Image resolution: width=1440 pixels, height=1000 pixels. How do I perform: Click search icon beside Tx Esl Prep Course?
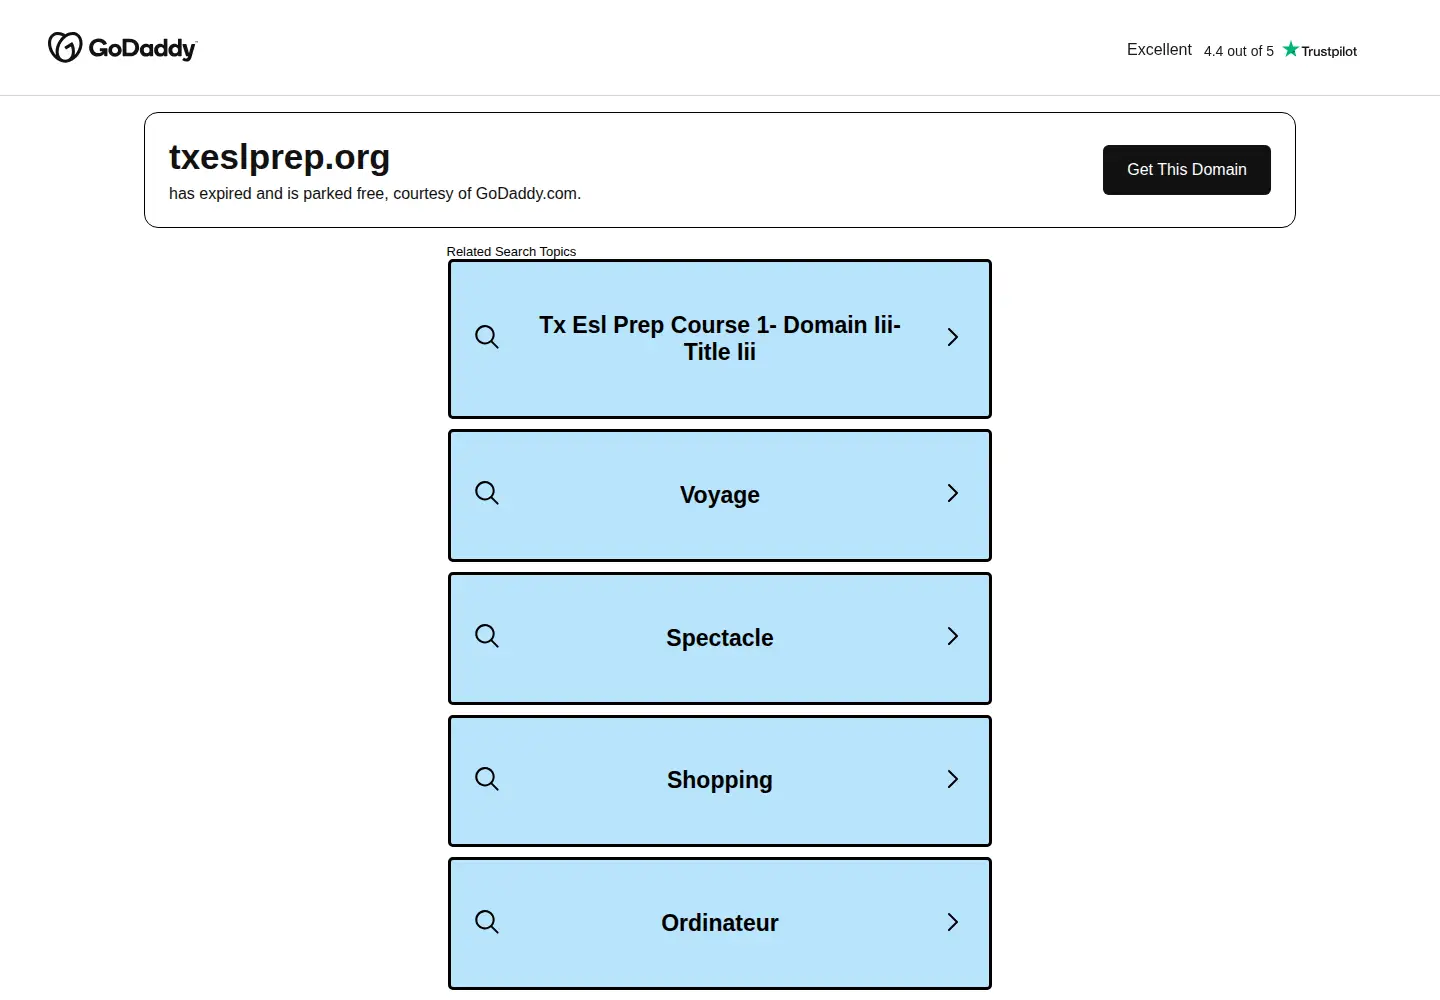point(487,337)
